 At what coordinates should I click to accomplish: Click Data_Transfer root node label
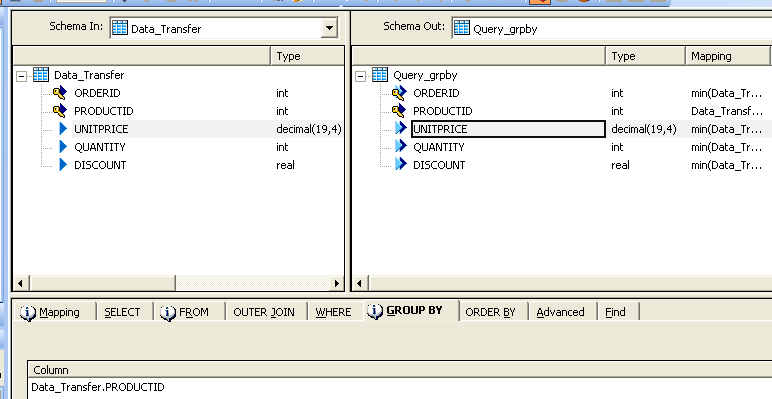89,75
